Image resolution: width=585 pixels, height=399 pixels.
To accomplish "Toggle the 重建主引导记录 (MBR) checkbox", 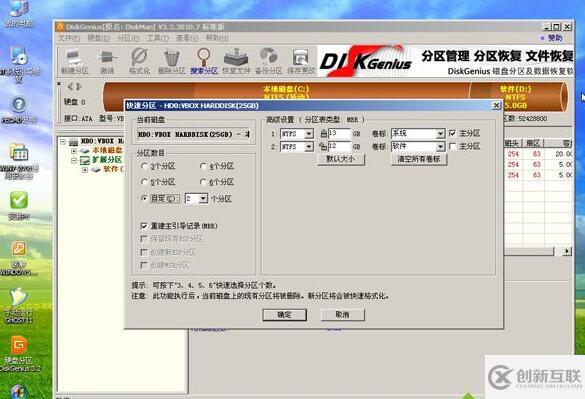I will (x=144, y=225).
